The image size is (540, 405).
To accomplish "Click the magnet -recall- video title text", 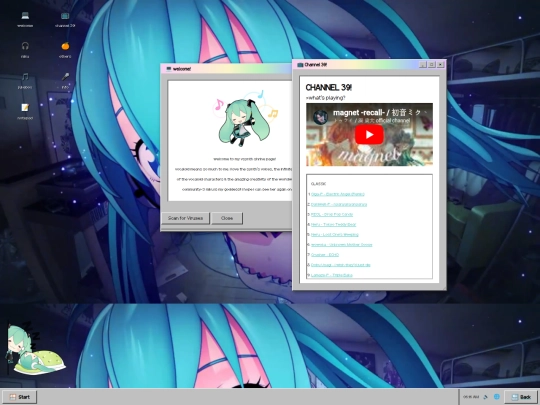I will (380, 113).
